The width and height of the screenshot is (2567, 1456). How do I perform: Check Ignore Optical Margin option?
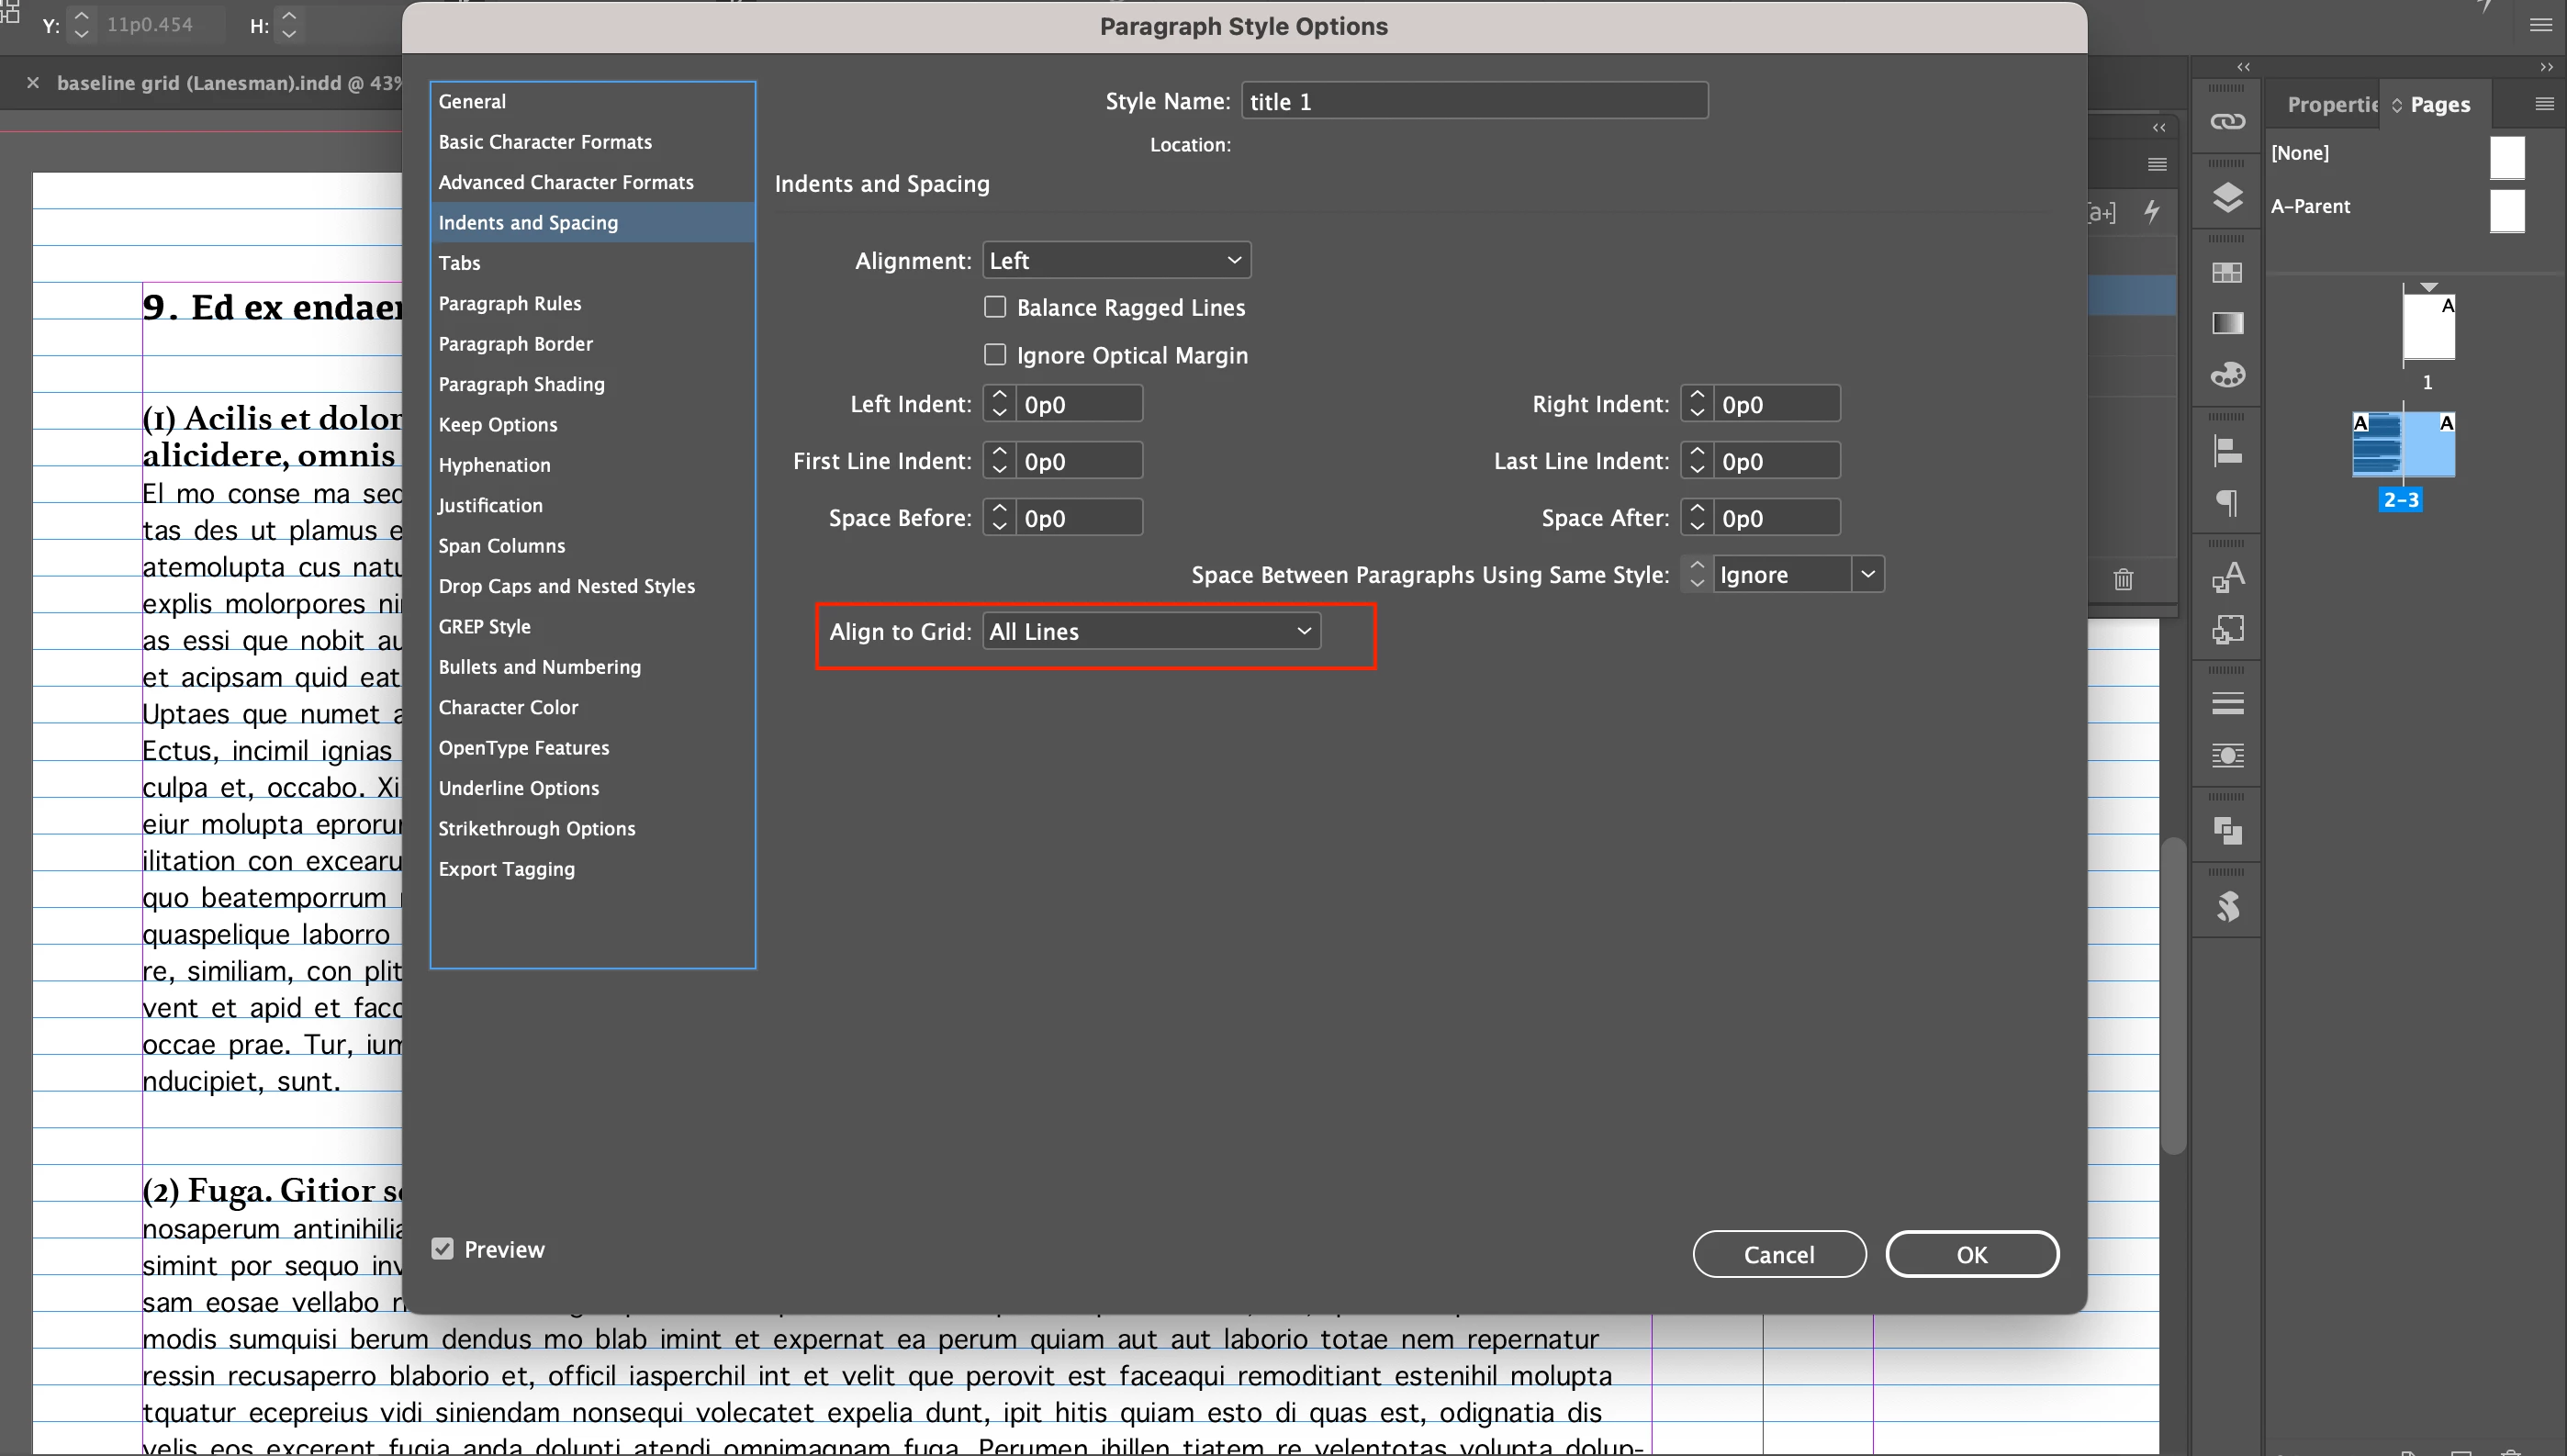pyautogui.click(x=995, y=355)
